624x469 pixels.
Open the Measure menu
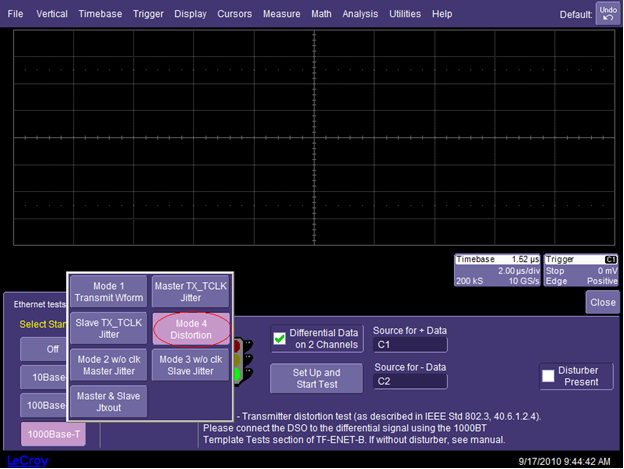coord(281,14)
